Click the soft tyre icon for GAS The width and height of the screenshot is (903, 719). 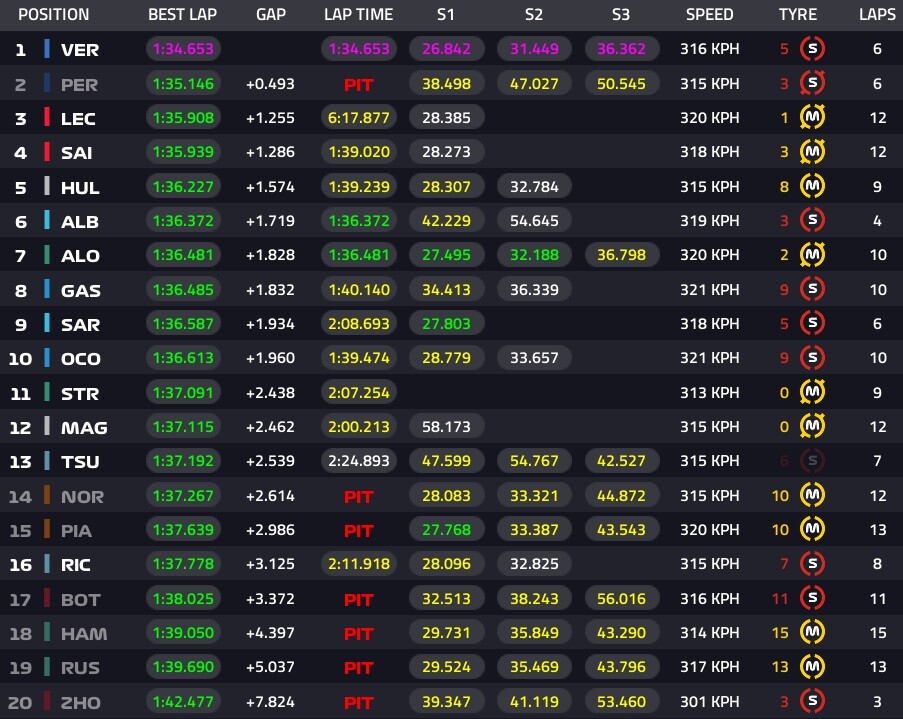813,290
